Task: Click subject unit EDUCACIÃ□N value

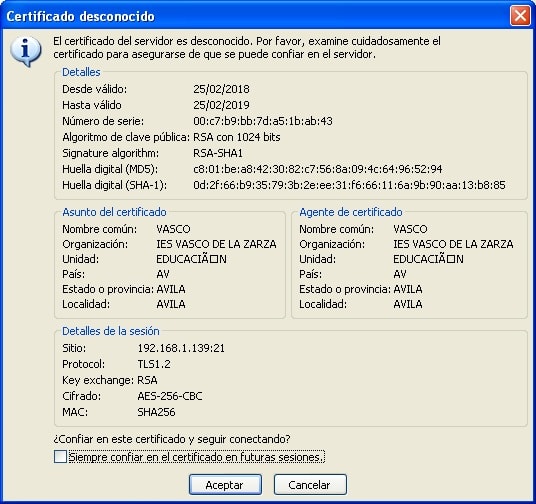Action: (x=191, y=259)
